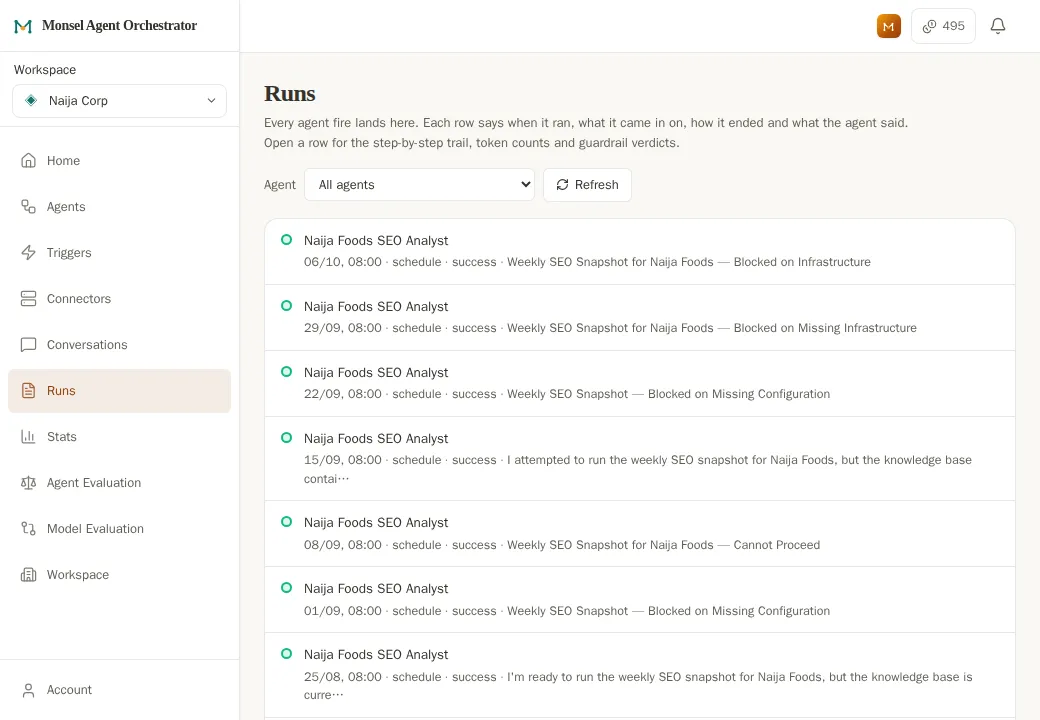Open 15/09 run about knowledge base
The width and height of the screenshot is (1040, 720).
(639, 458)
